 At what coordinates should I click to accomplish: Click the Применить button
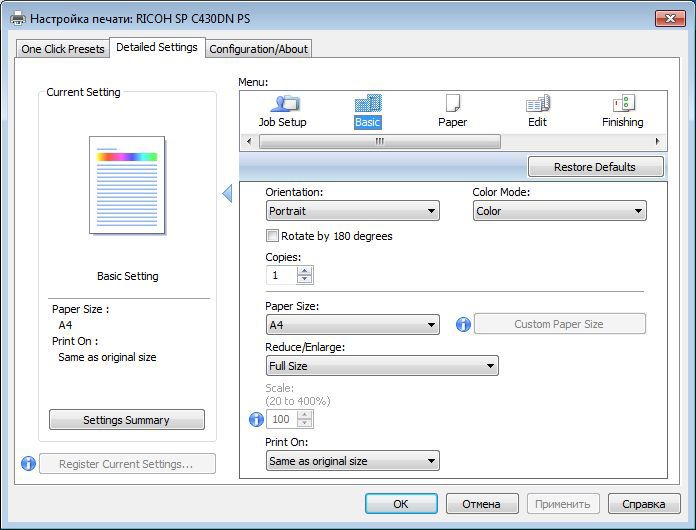coord(563,504)
